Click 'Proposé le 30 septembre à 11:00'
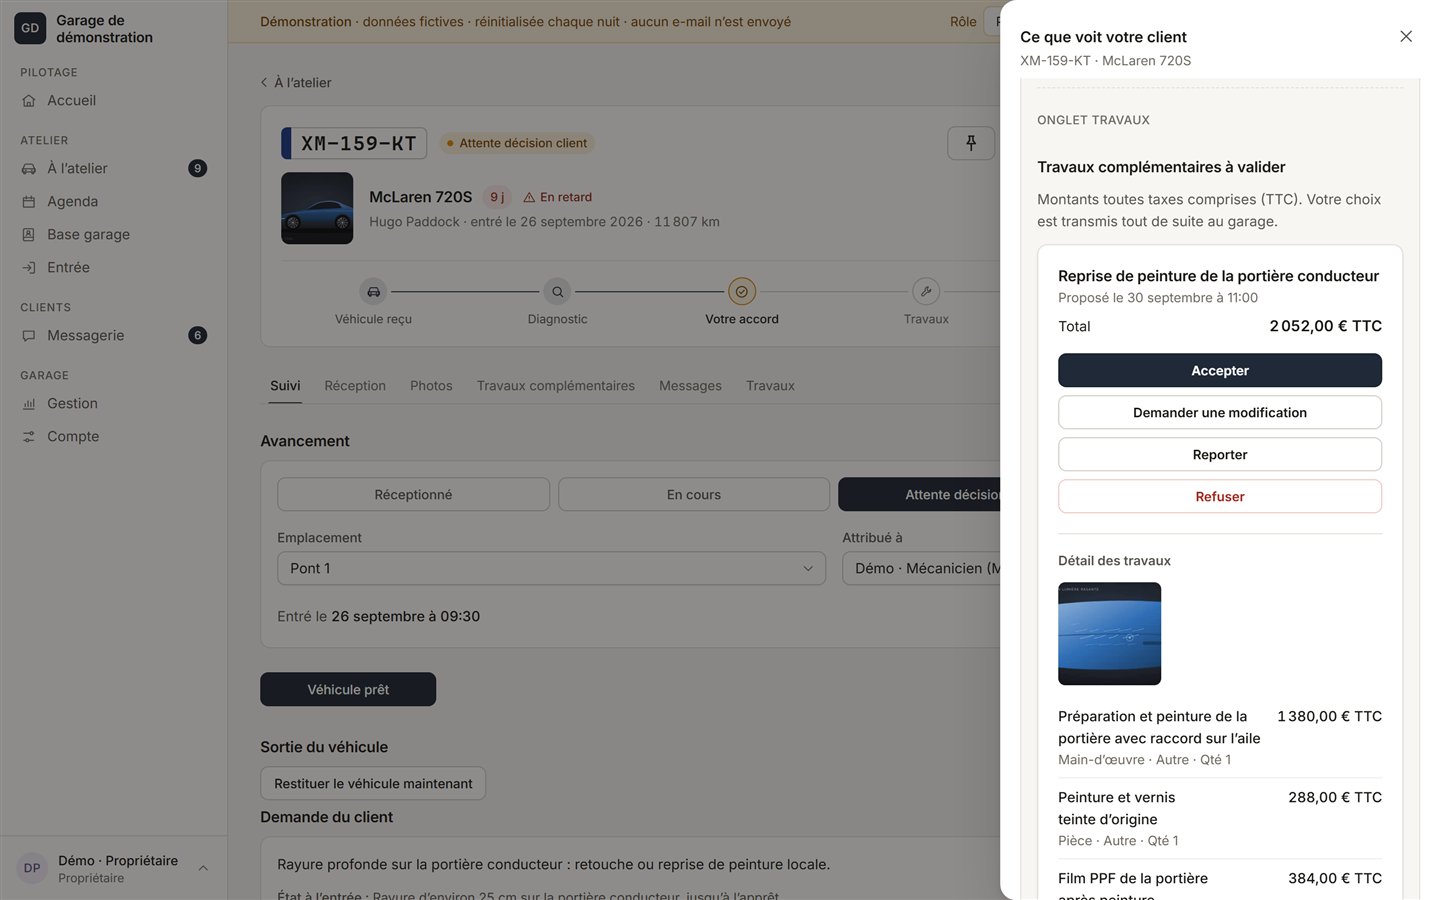The image size is (1440, 900). point(1158,298)
